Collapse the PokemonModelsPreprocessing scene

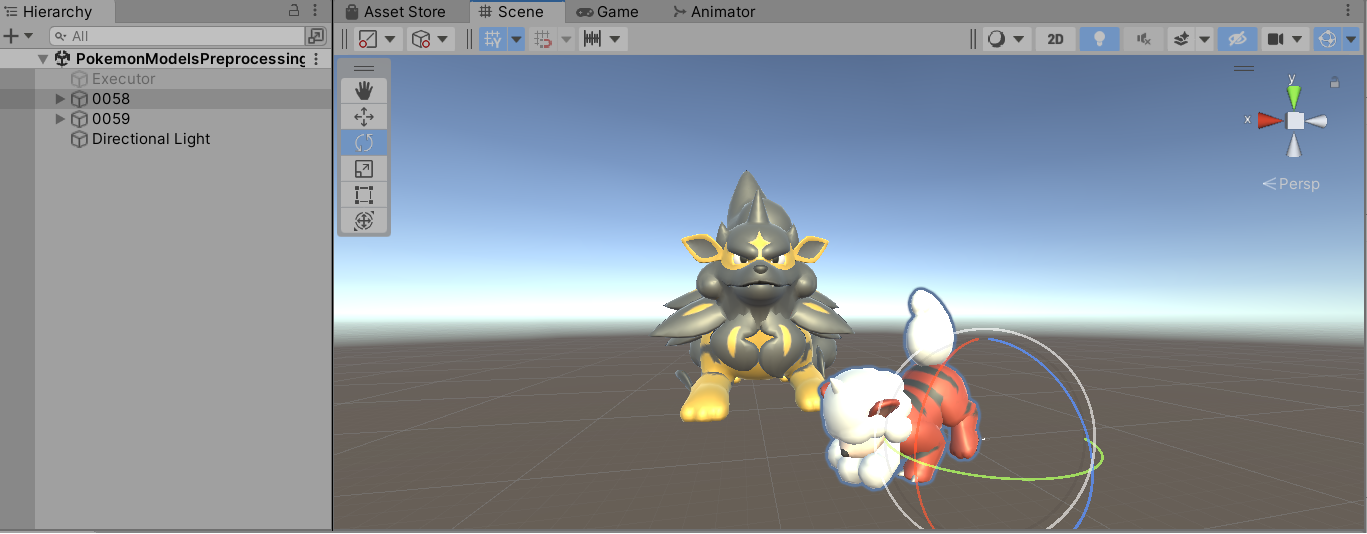coord(43,59)
